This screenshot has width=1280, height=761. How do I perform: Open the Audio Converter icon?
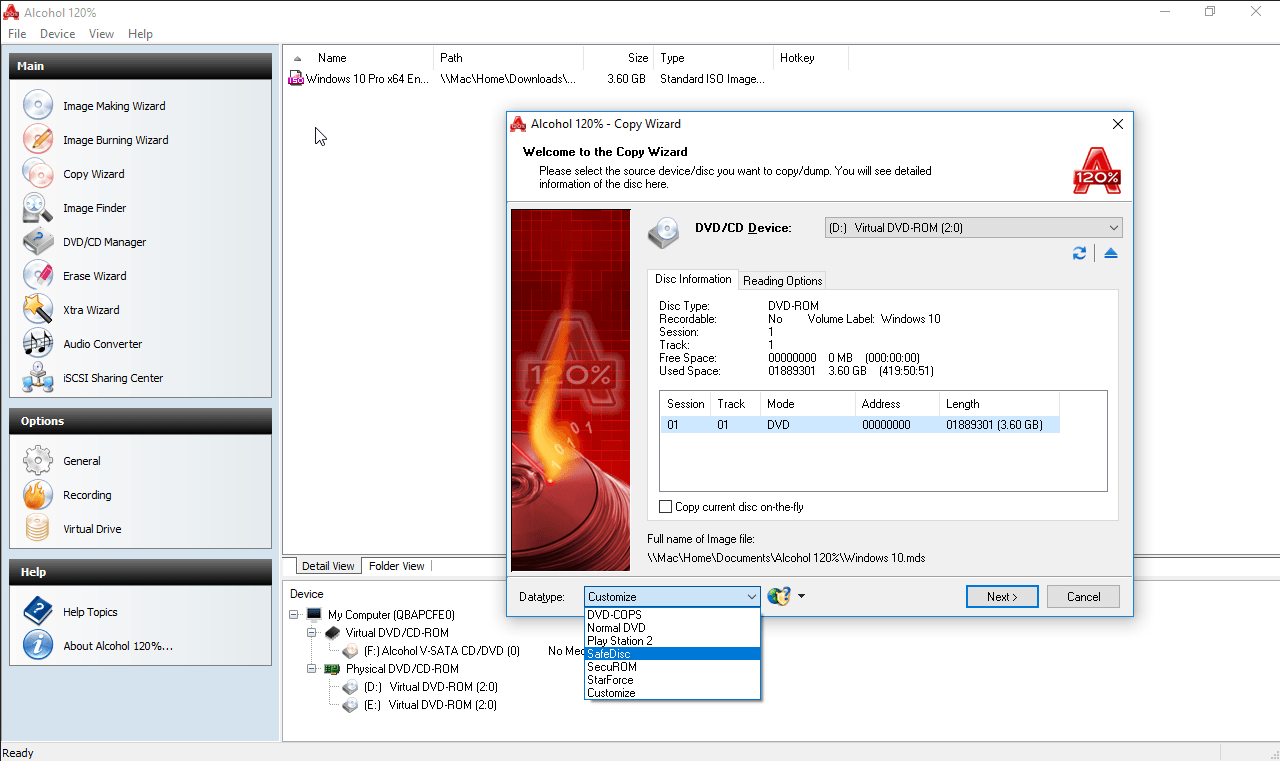tap(38, 344)
